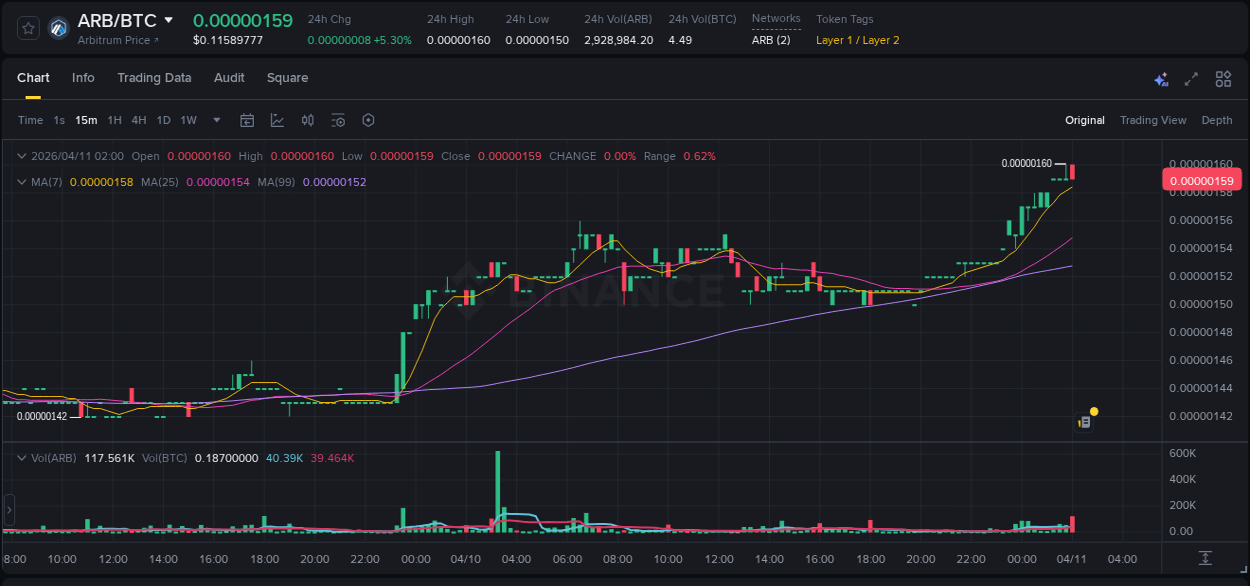
Task: Open the Arbitrum Price link
Action: [x=118, y=40]
